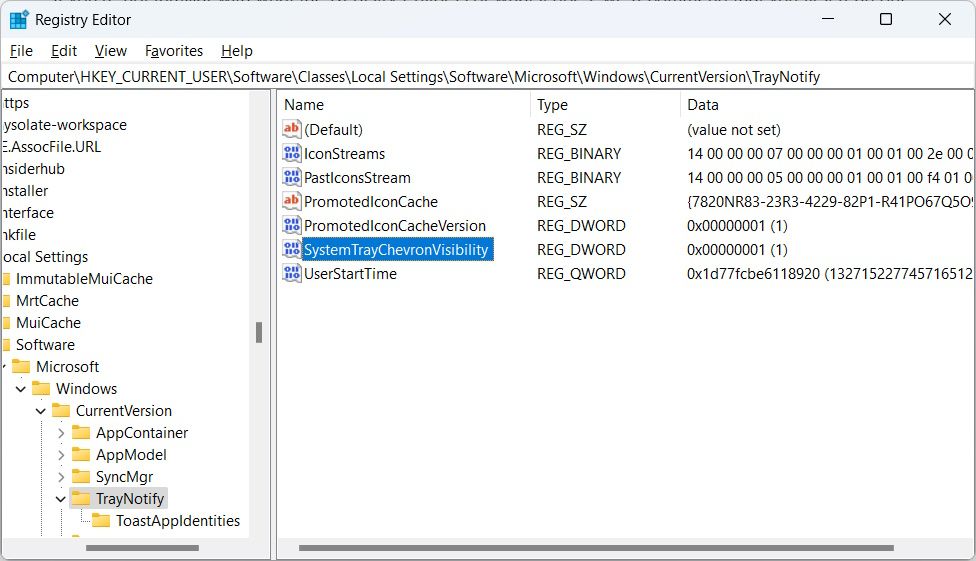
Task: Click the tree pane vertical scrollbar thumb
Action: coord(259,332)
